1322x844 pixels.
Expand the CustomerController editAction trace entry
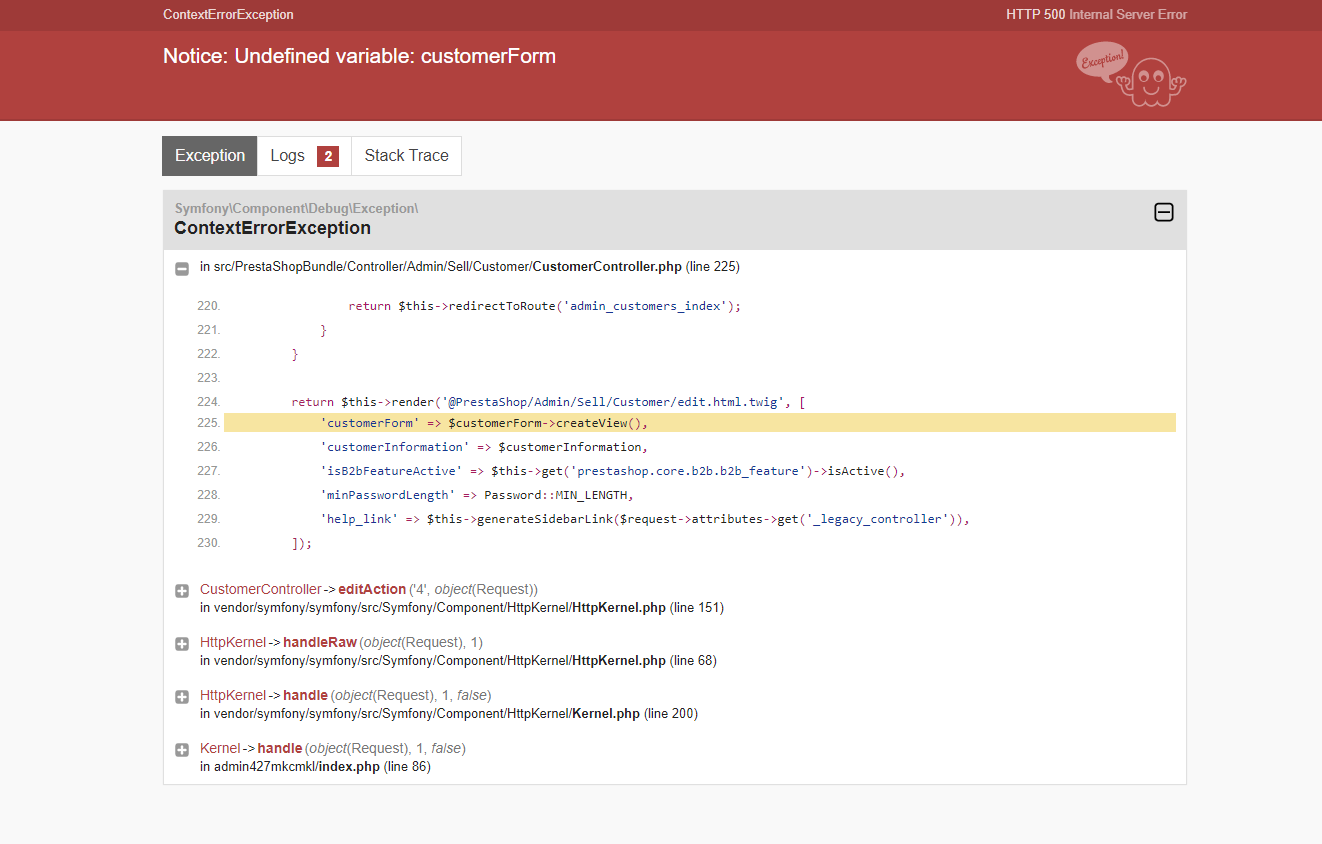(x=182, y=591)
